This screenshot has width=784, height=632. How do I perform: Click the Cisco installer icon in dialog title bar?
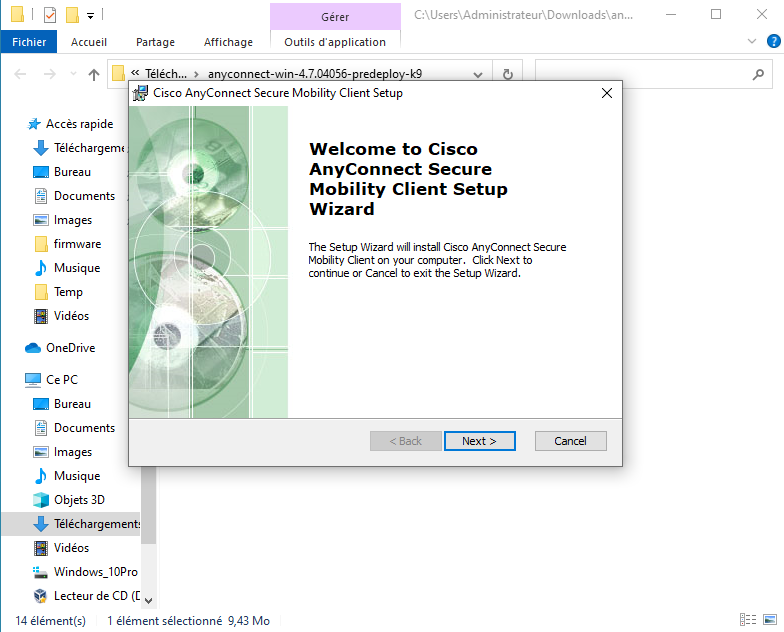click(x=141, y=93)
